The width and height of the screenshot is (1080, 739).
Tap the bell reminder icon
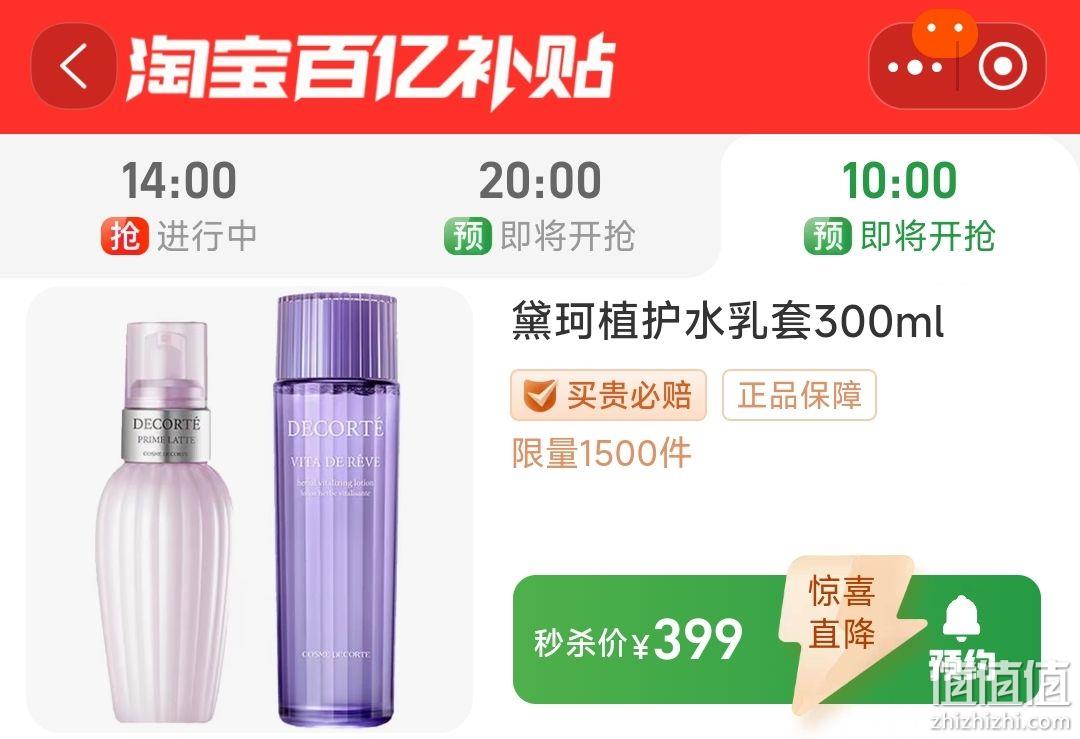(x=962, y=619)
